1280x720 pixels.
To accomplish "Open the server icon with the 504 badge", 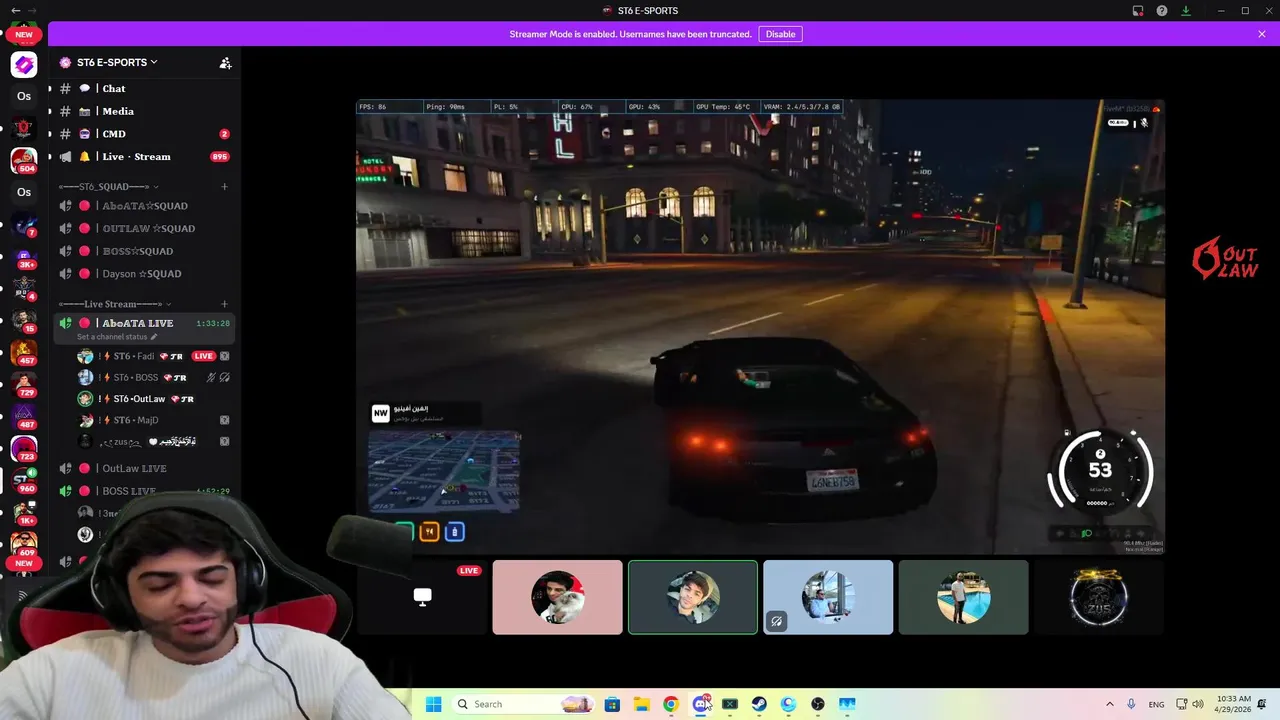I will 24,159.
